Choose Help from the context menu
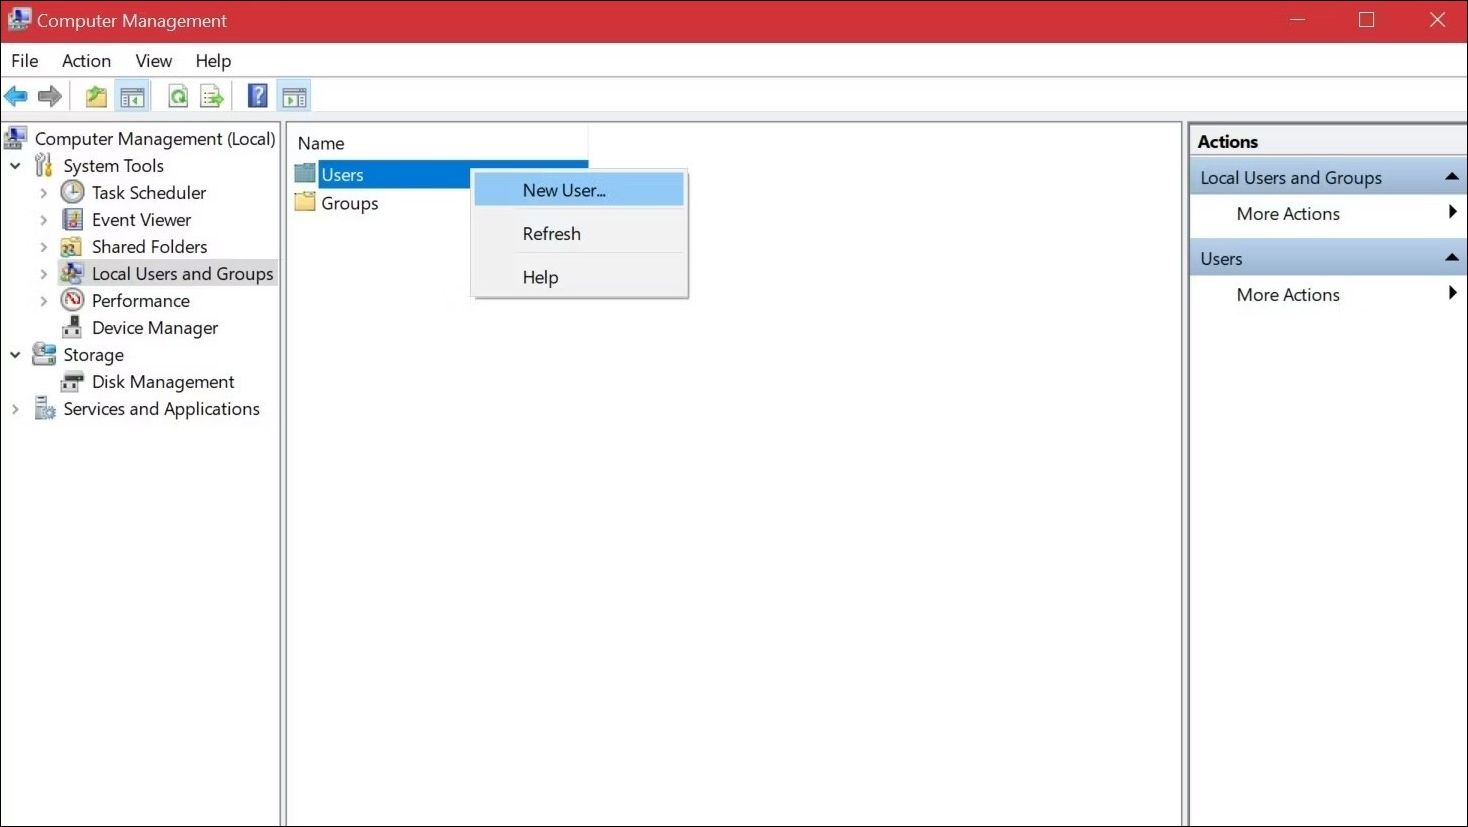The height and width of the screenshot is (827, 1468). pos(579,277)
